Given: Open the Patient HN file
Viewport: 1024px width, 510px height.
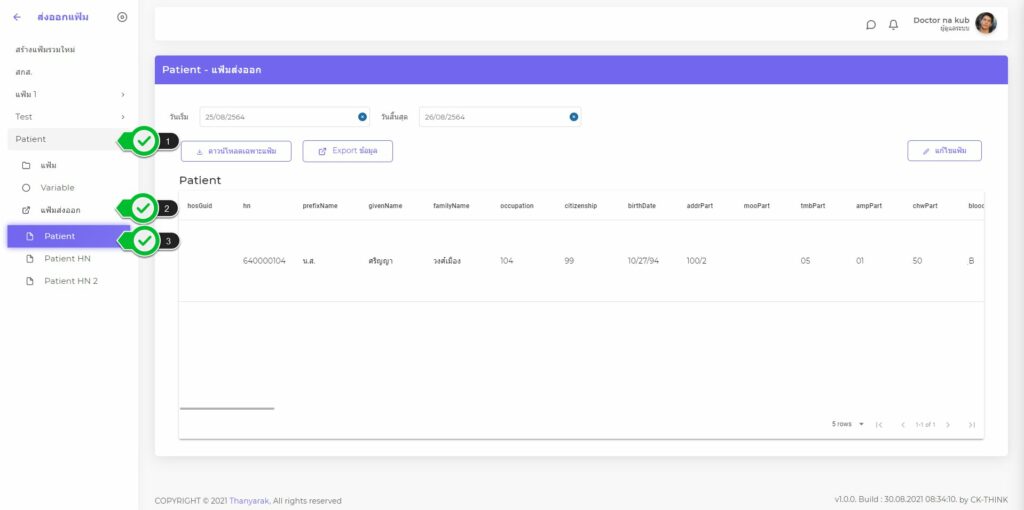Looking at the screenshot, I should tap(67, 259).
